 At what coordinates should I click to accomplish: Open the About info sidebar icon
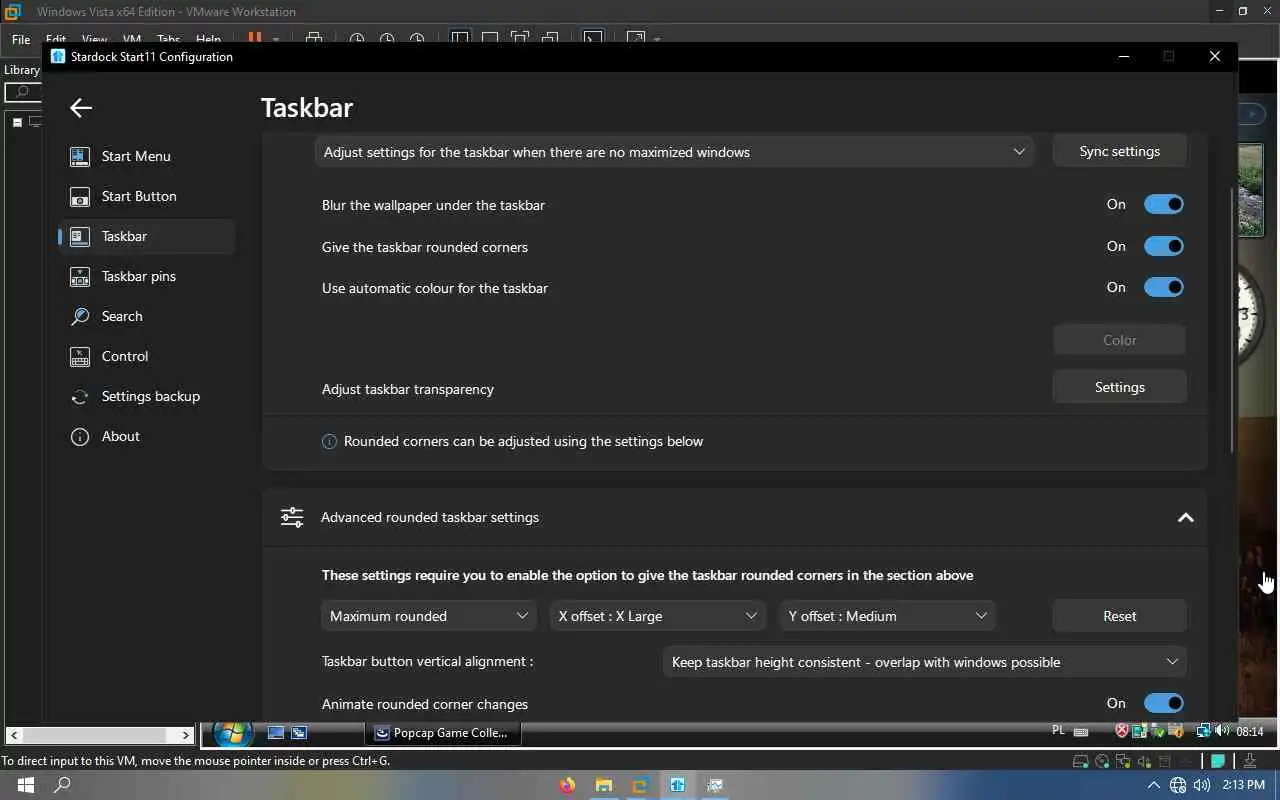click(x=80, y=436)
